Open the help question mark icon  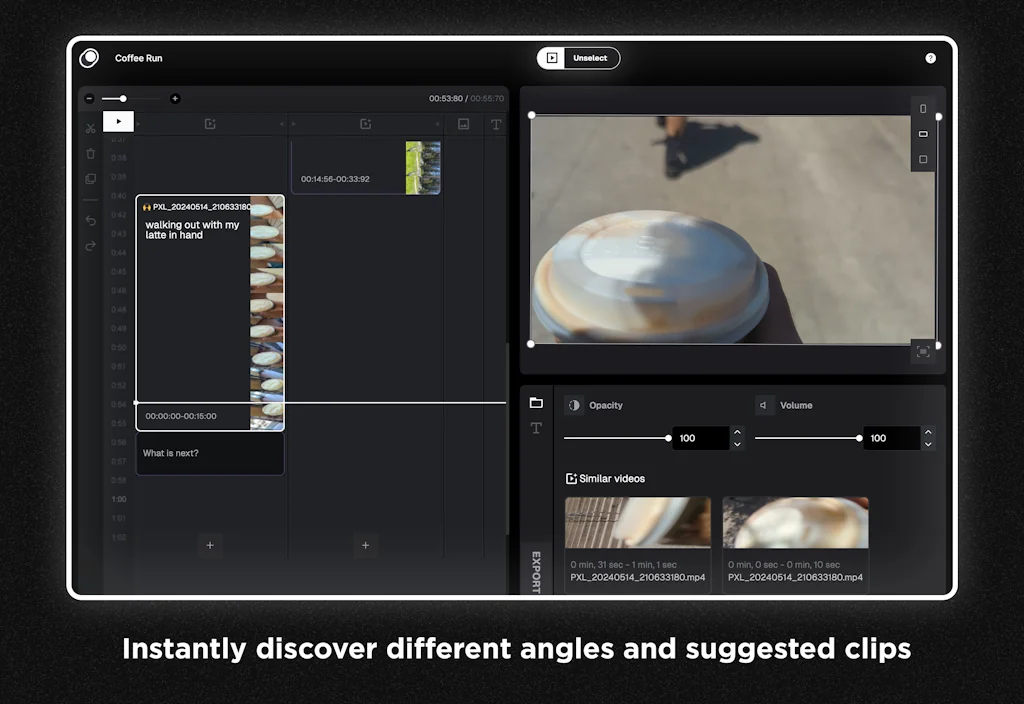[x=930, y=58]
